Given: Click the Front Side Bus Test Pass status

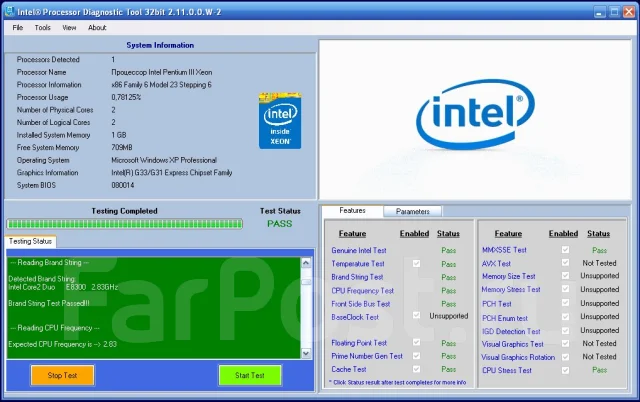Looking at the screenshot, I should pos(449,304).
